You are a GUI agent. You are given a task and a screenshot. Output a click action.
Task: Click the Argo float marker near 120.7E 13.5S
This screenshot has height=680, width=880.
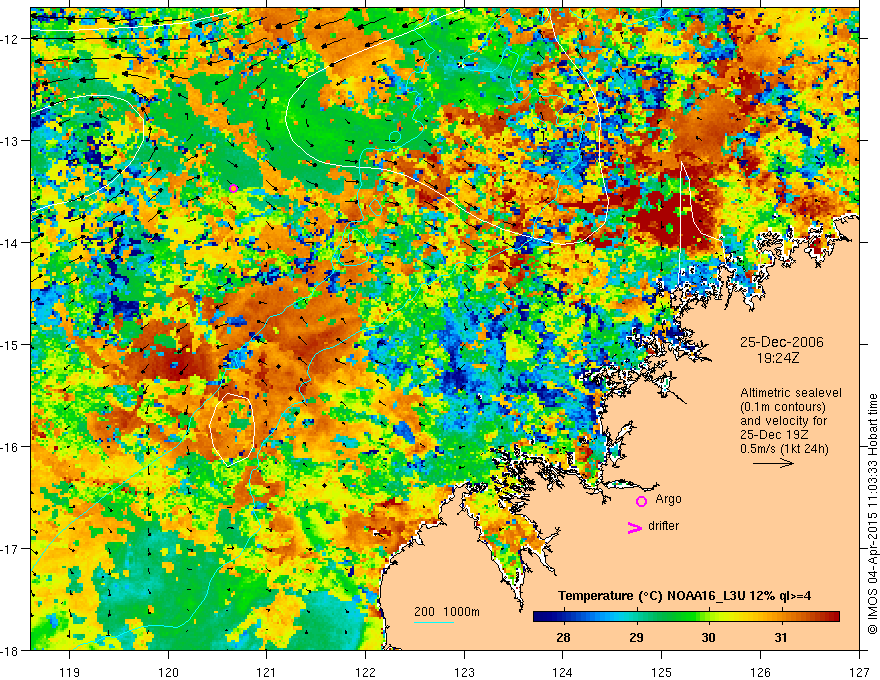[x=233, y=189]
